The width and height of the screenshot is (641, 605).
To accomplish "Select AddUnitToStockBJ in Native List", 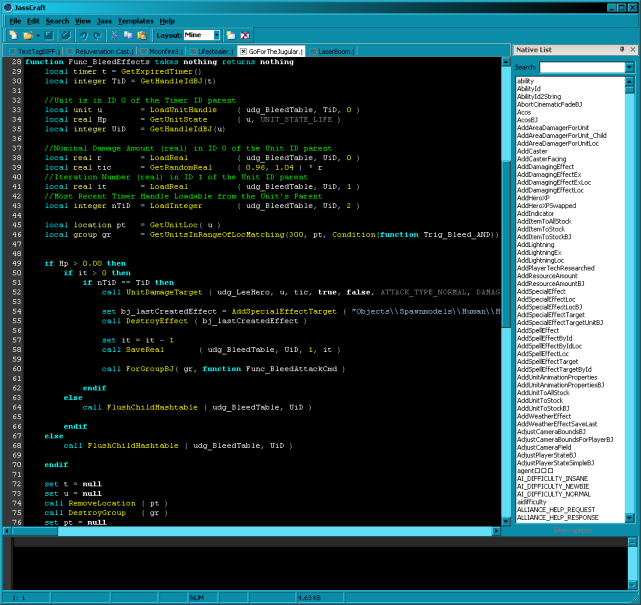I will click(543, 408).
